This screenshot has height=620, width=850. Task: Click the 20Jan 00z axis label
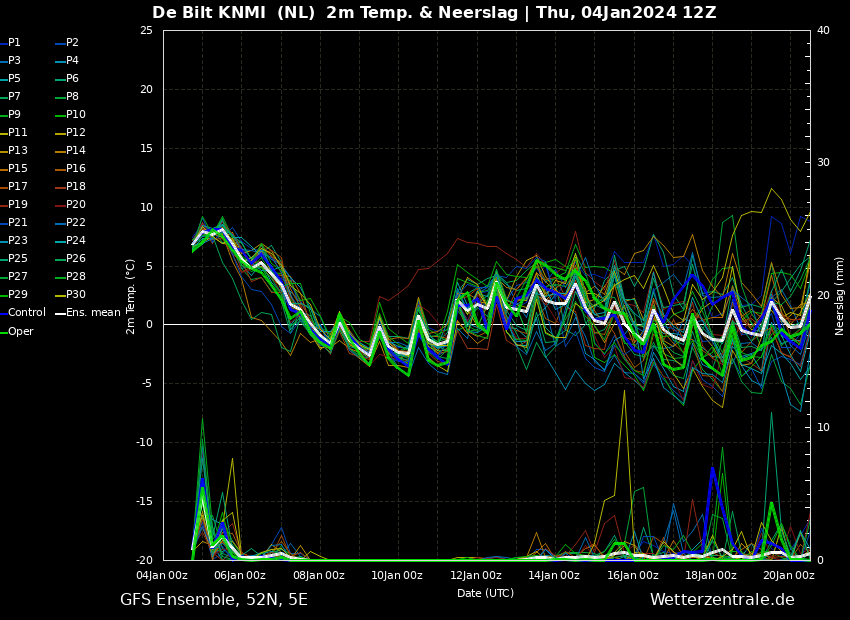click(789, 576)
